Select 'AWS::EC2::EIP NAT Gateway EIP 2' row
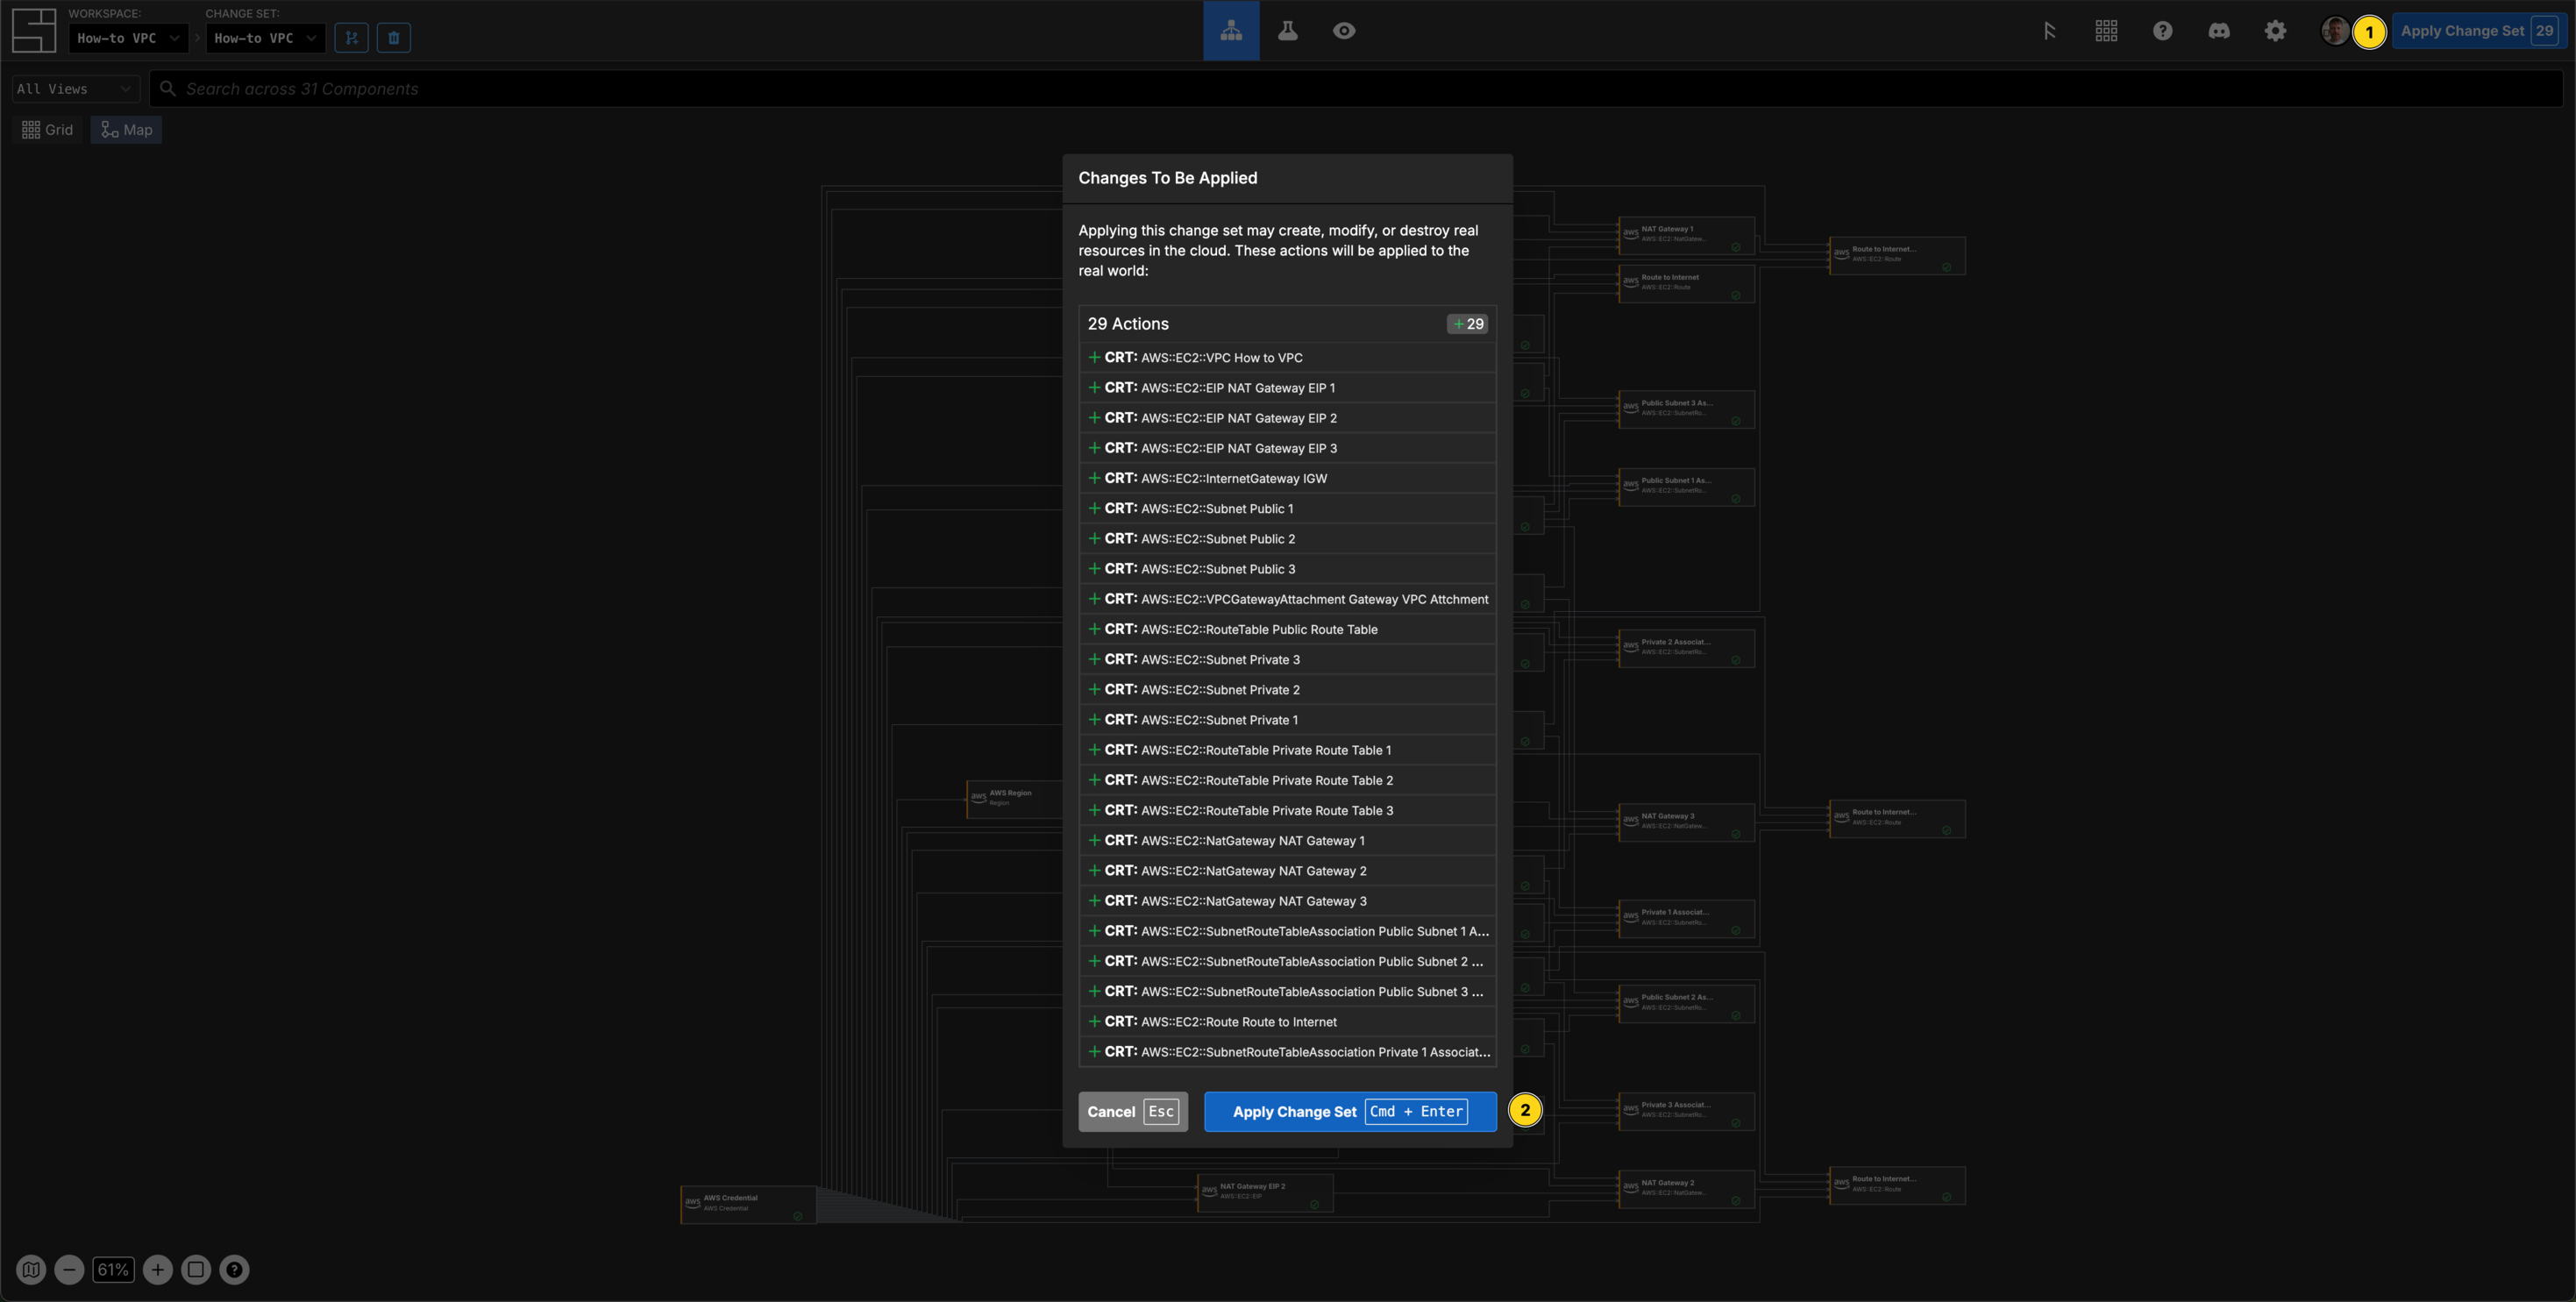 [1287, 418]
